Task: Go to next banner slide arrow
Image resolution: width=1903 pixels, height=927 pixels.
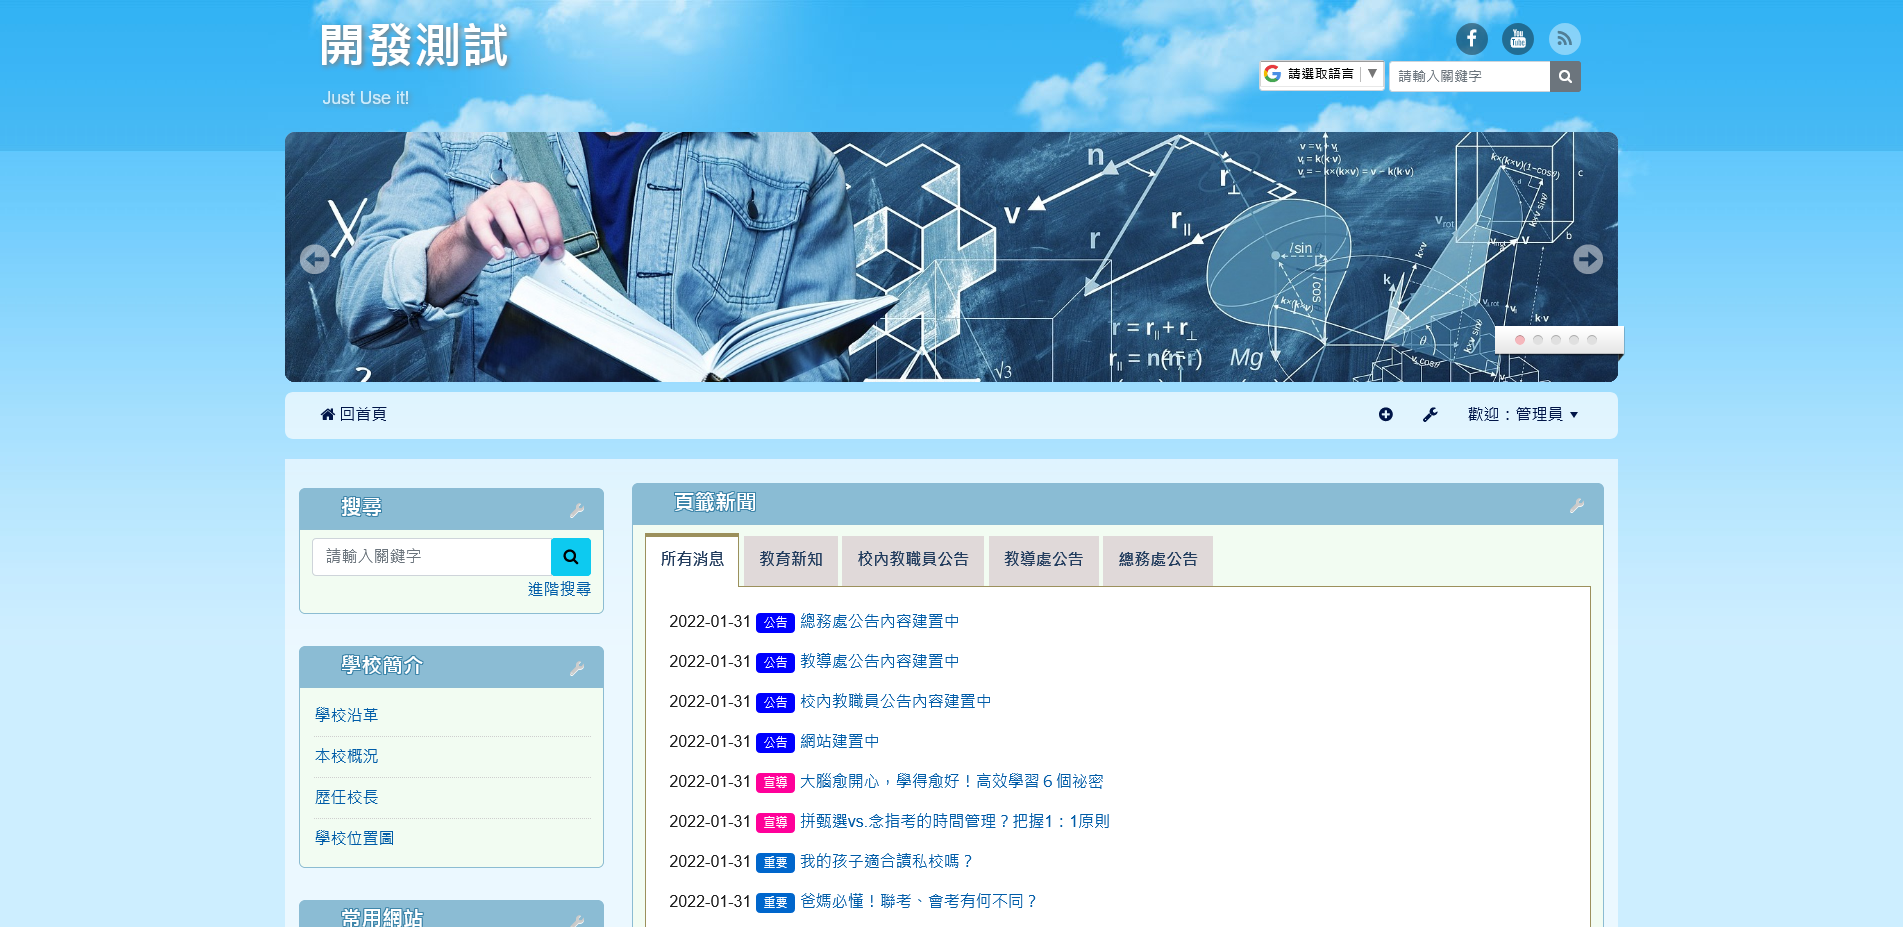Action: 1587,259
